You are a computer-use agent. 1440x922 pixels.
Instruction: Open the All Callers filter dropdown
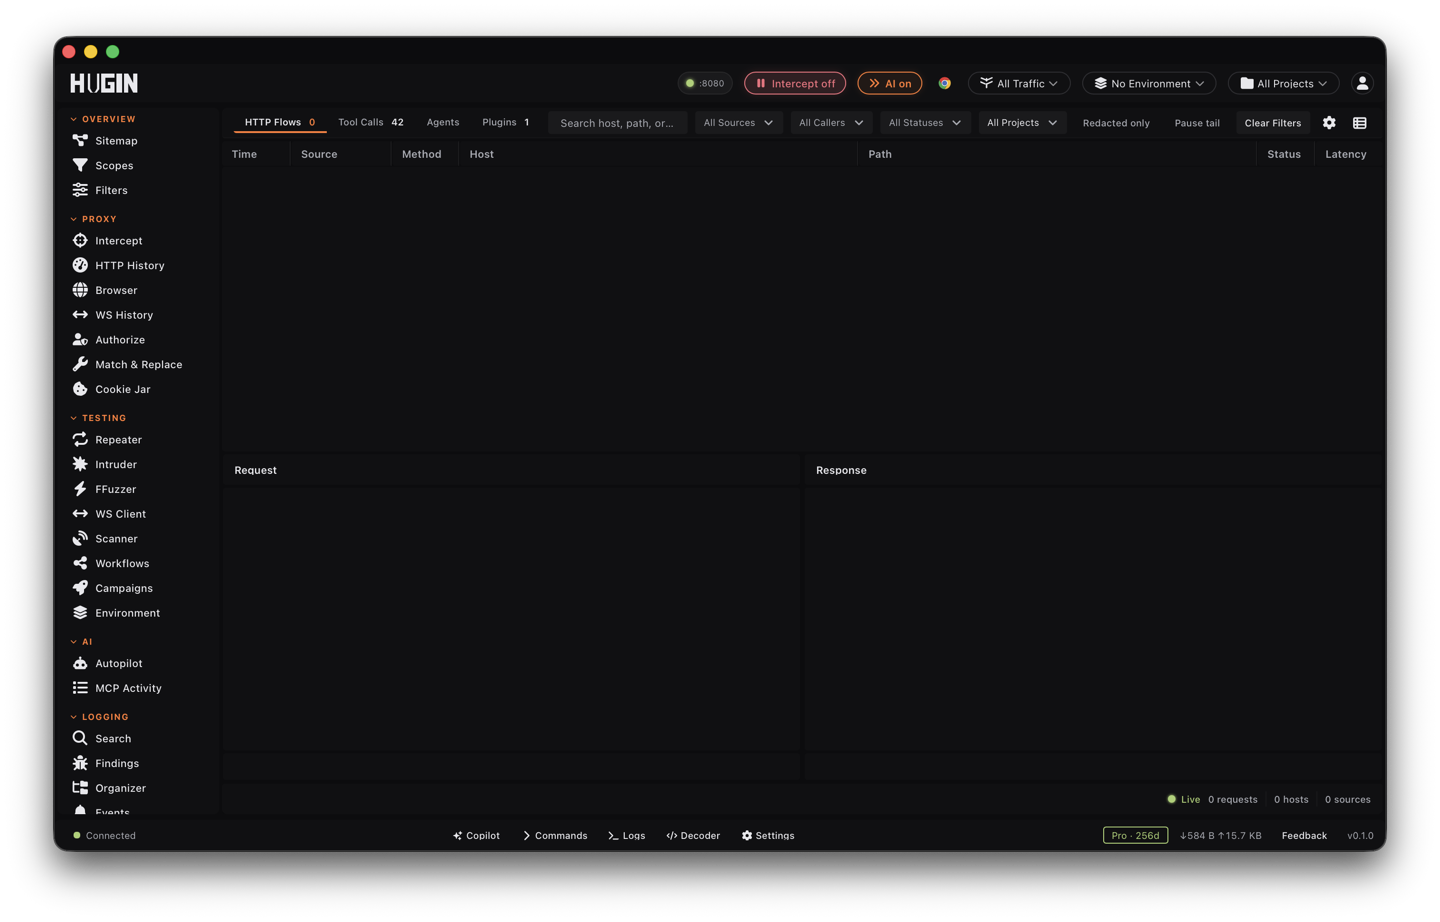click(831, 123)
